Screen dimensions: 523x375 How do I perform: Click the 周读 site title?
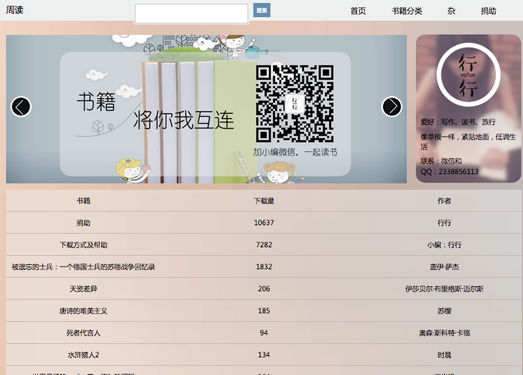point(14,10)
